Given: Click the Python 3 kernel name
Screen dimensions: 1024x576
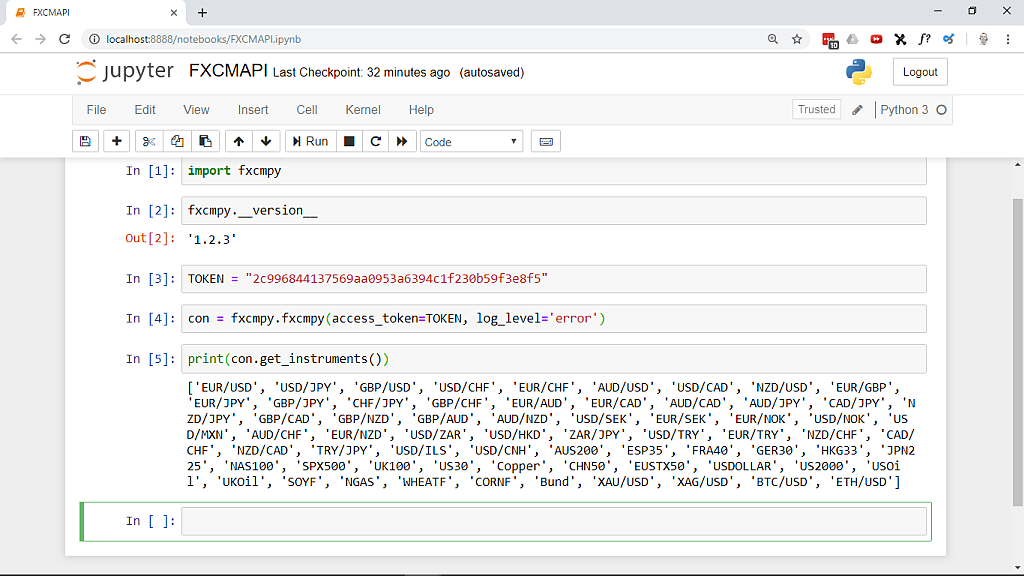Looking at the screenshot, I should tap(904, 110).
